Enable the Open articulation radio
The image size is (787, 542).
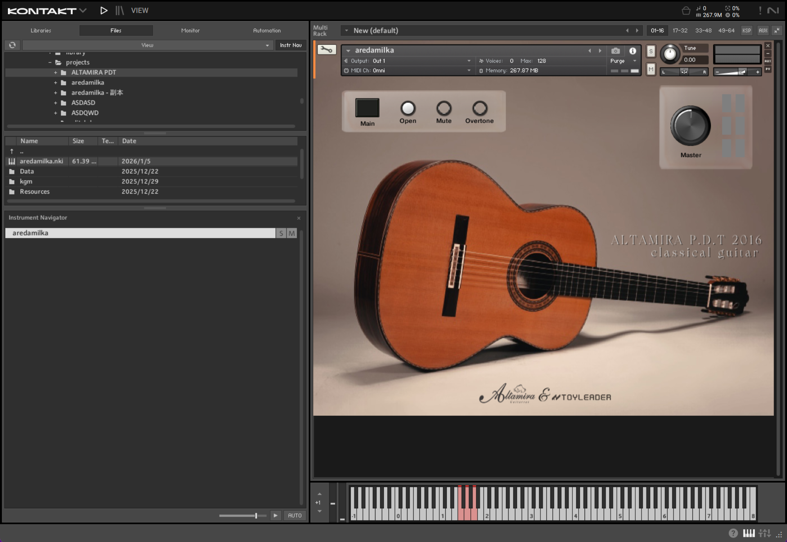[x=408, y=108]
